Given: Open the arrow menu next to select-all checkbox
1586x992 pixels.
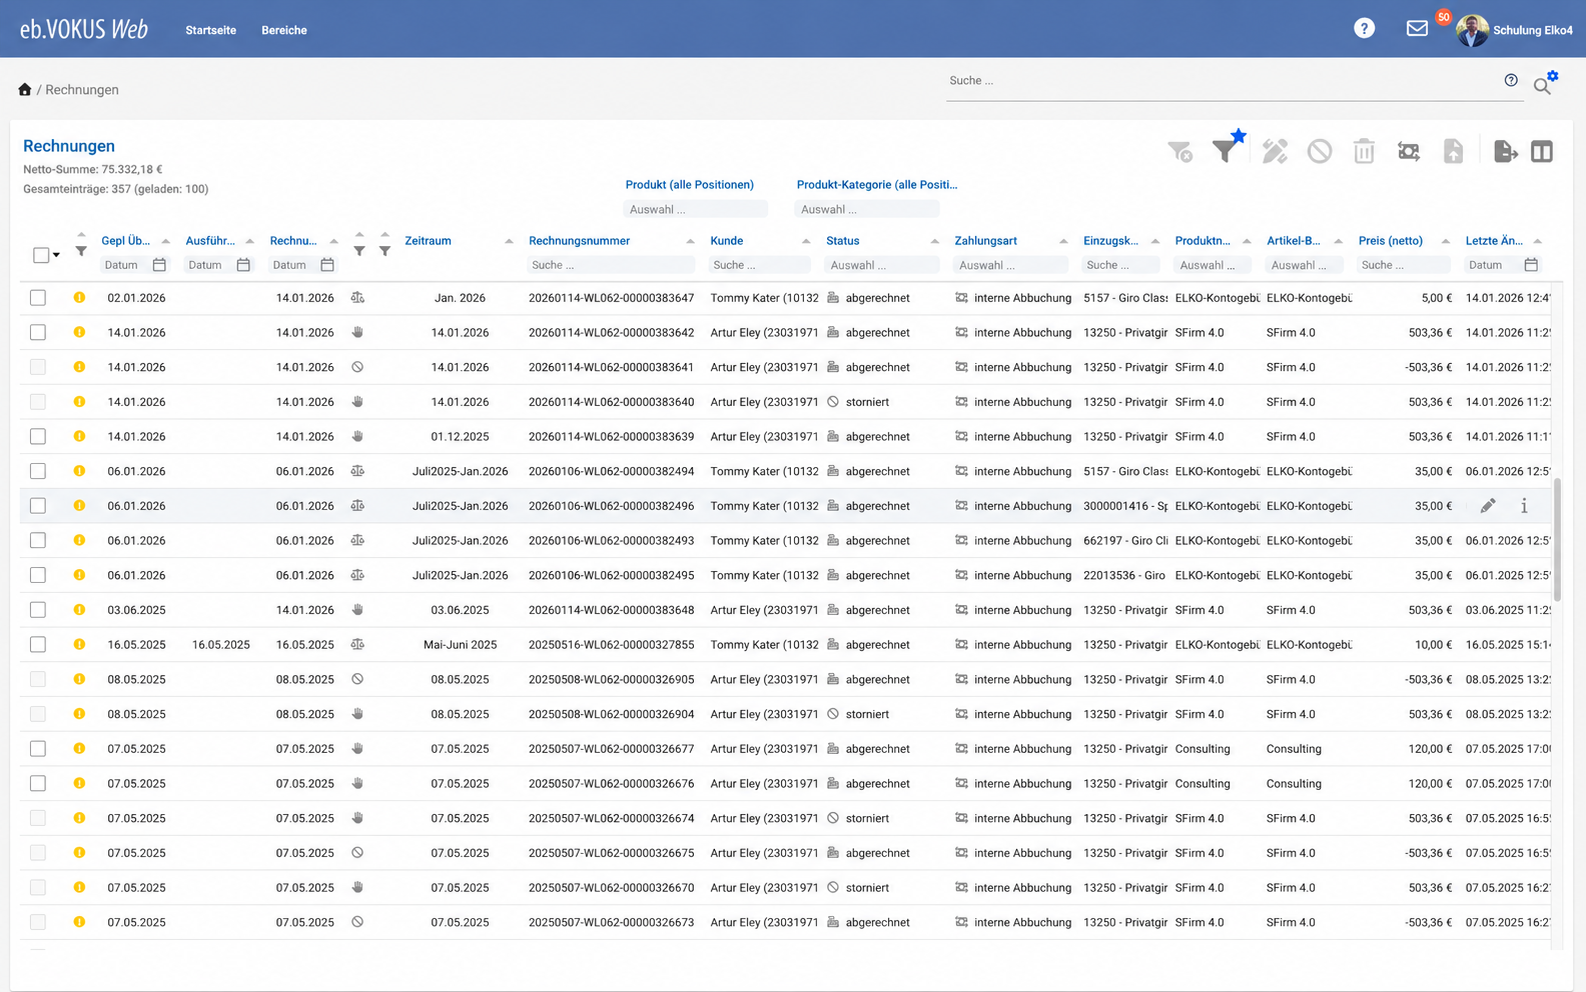Looking at the screenshot, I should click(x=56, y=255).
